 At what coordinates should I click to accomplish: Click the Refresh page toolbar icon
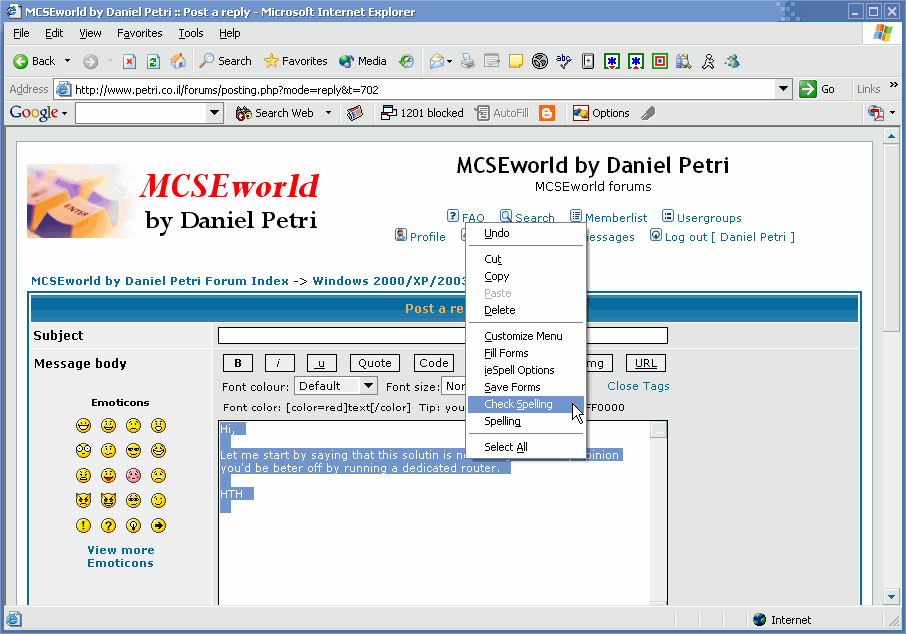coord(153,61)
